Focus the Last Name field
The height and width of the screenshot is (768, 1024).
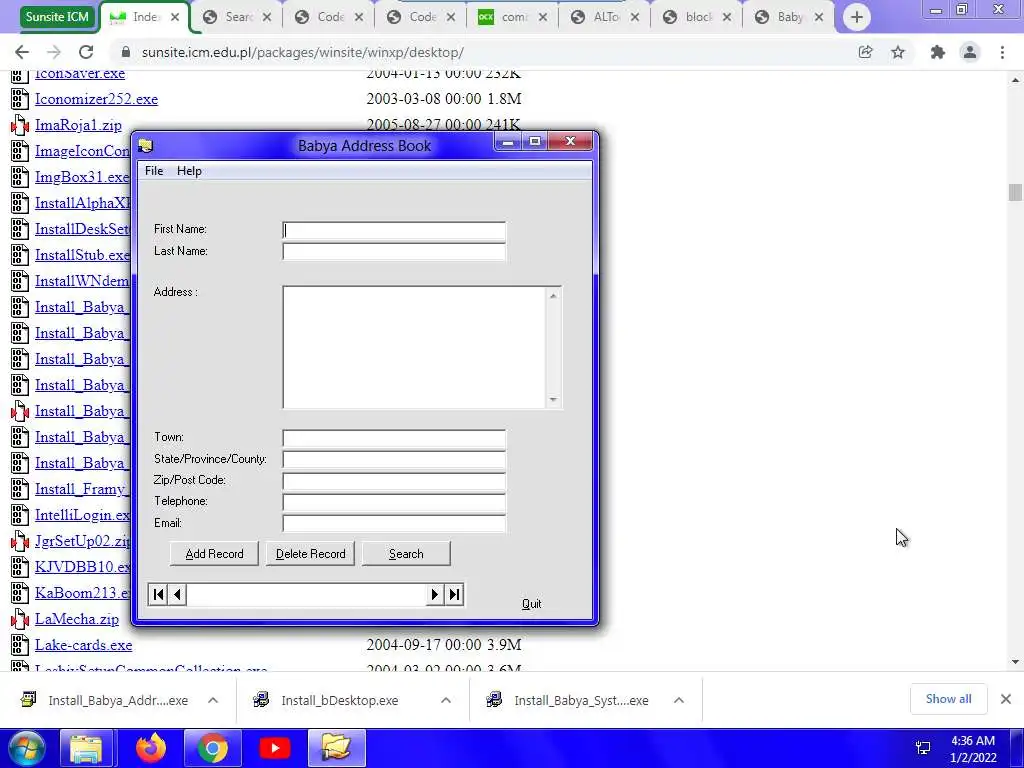point(394,252)
